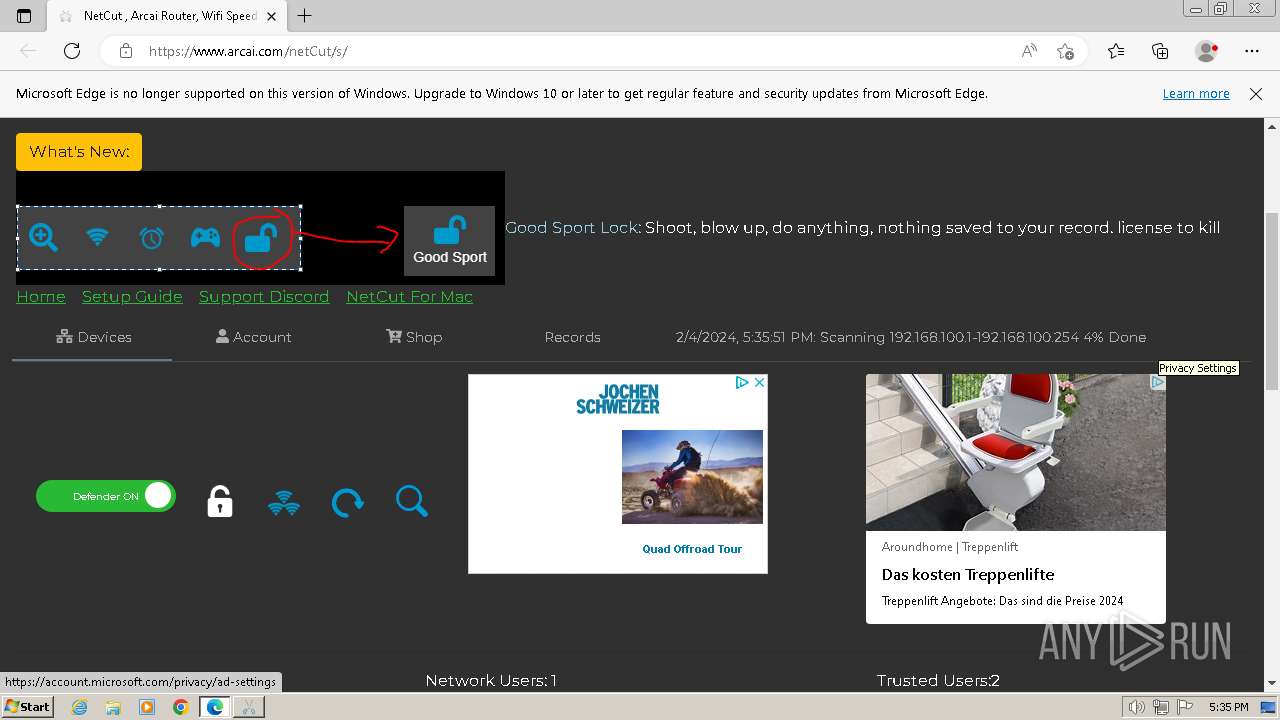The height and width of the screenshot is (720, 1280).
Task: Open the Das kosten Treppenlifte headline
Action: click(x=968, y=575)
